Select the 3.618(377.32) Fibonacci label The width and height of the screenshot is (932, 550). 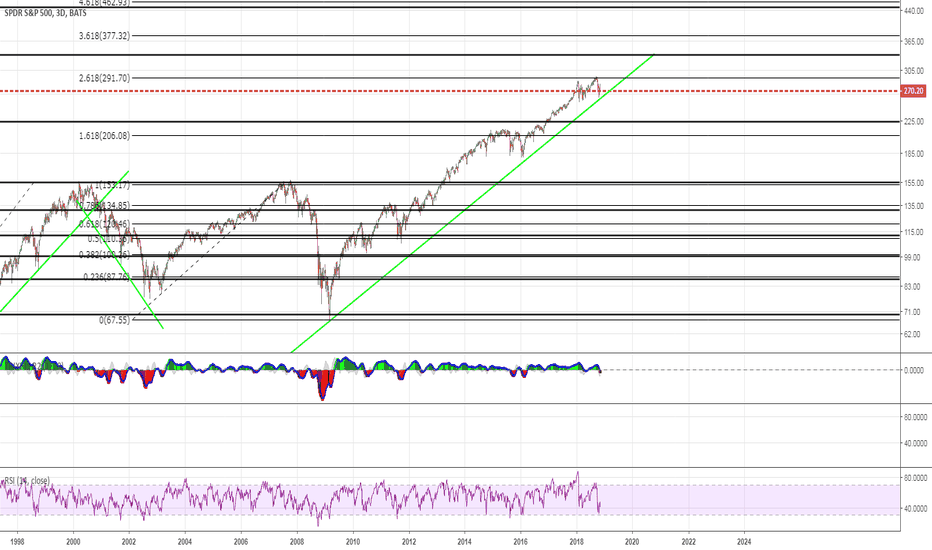[x=104, y=36]
